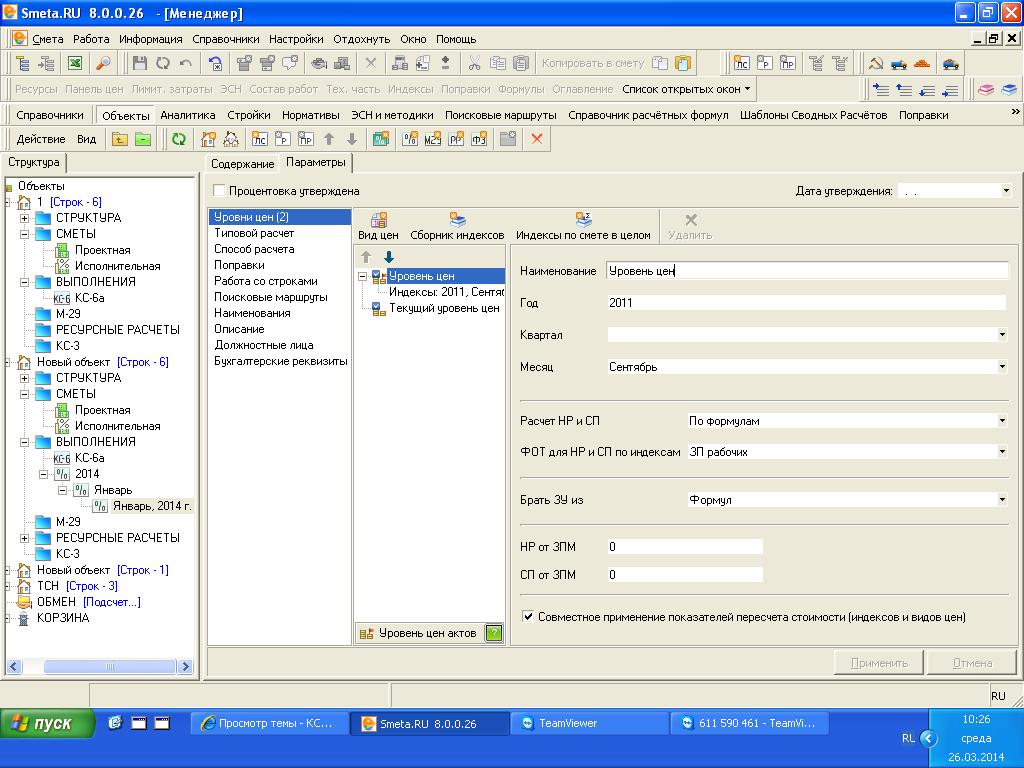The image size is (1024, 768).
Task: Open the Месяц dropdown showing Сентябрь
Action: coord(1002,367)
